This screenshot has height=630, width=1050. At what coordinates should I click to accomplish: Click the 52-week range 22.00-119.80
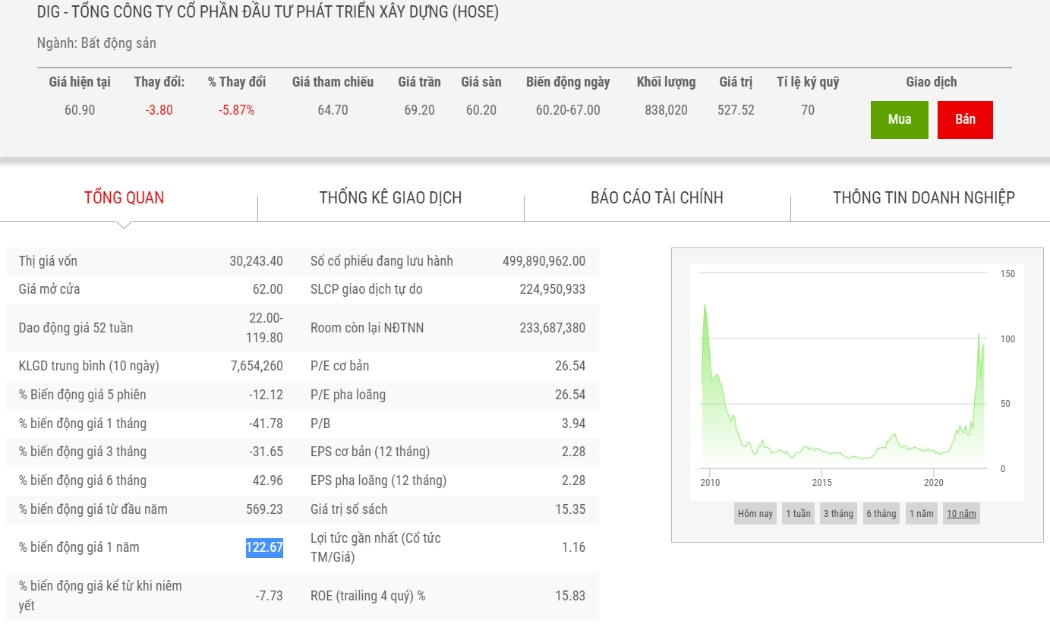point(265,328)
